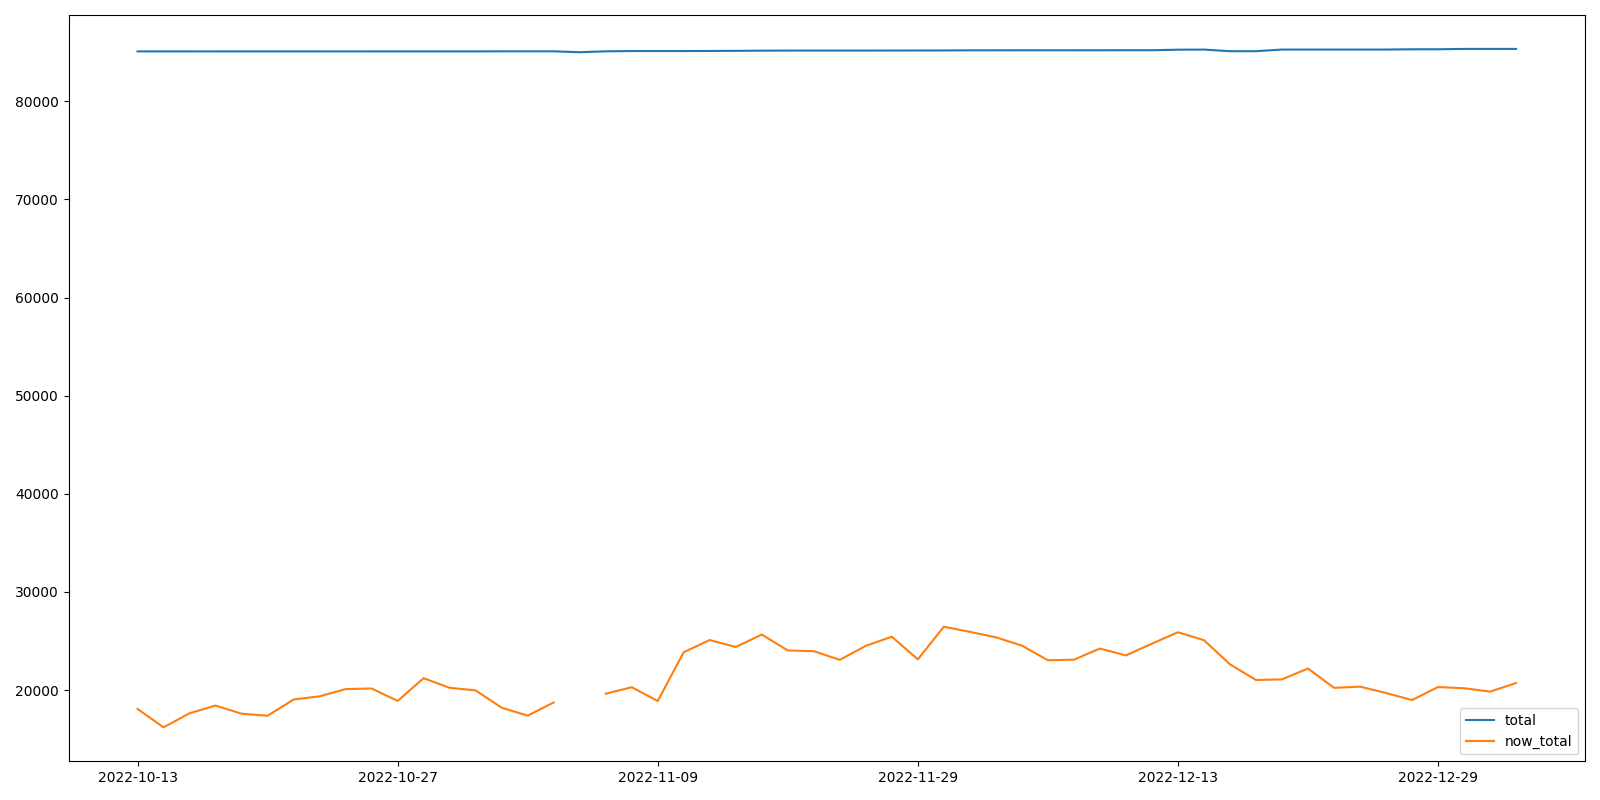The width and height of the screenshot is (1600, 800).
Task: Click the y-axis label 50000
Action: coord(38,396)
